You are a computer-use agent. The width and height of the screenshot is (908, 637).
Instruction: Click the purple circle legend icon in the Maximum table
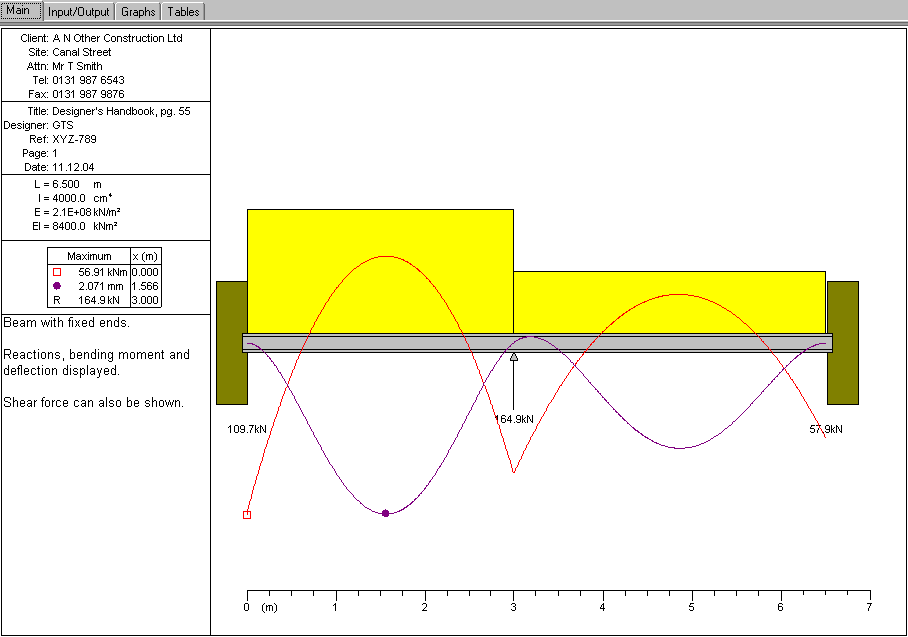tap(56, 286)
